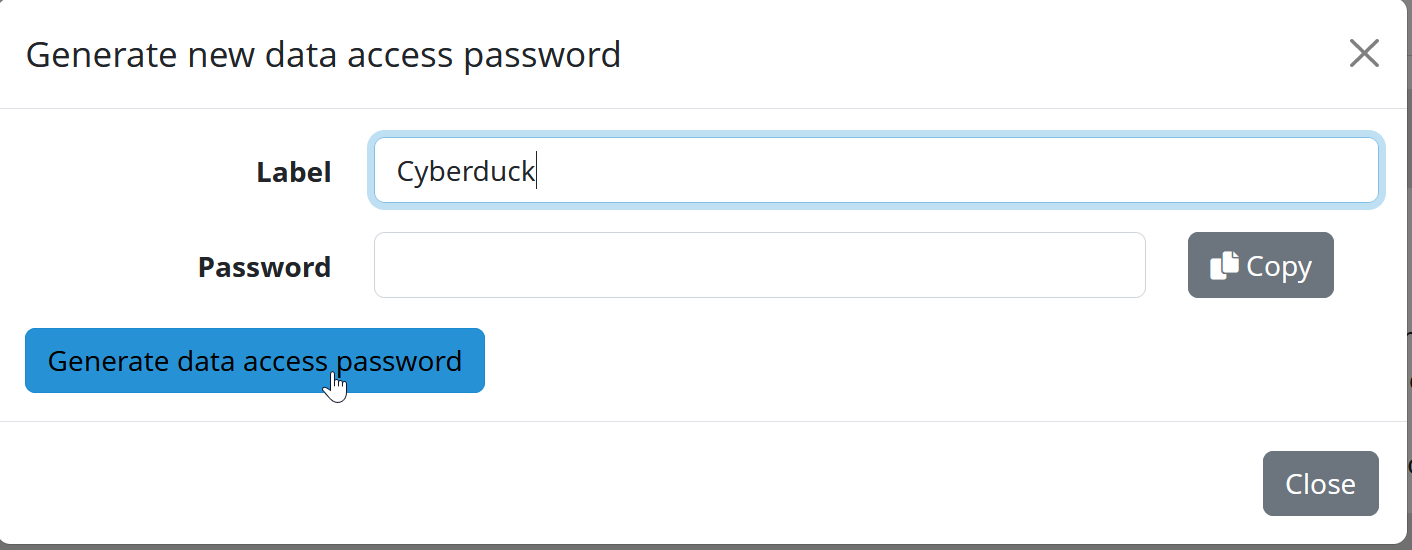Click the Generate data access password button
This screenshot has height=550, width=1412.
[x=255, y=360]
